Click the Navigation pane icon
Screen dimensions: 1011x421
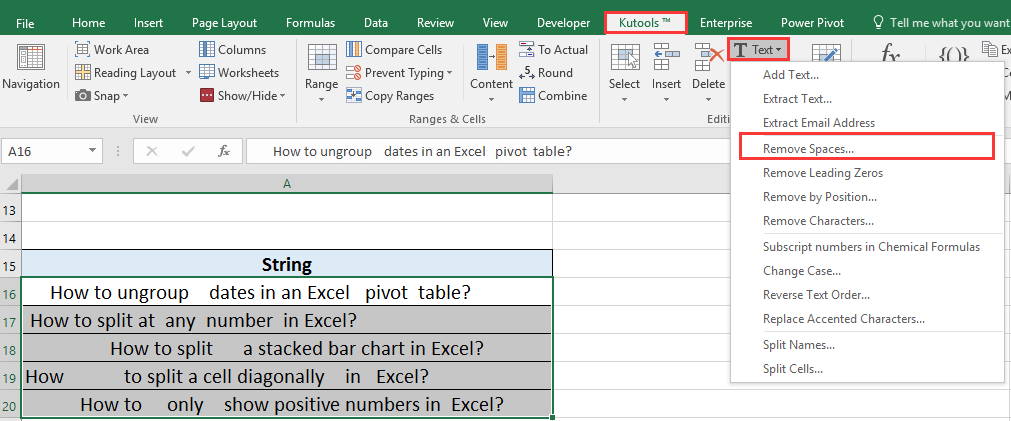[30, 60]
